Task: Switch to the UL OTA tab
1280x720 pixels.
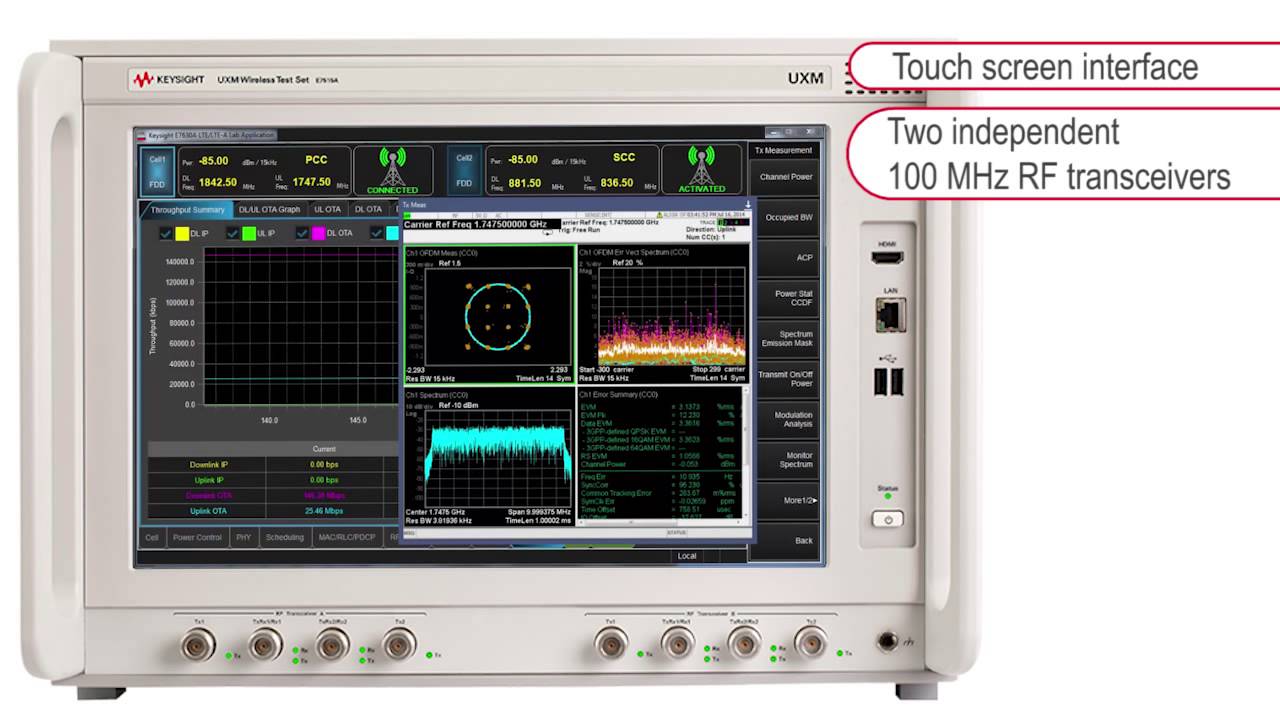Action: (x=328, y=210)
